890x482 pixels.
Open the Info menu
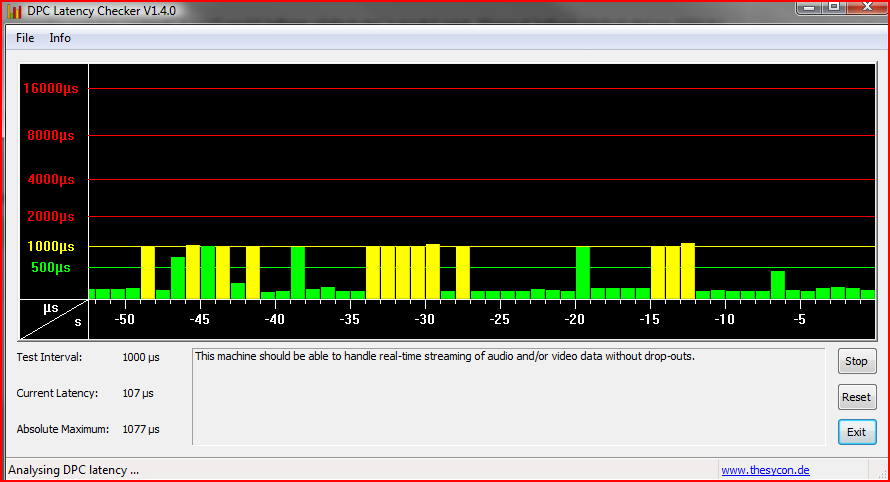click(60, 38)
